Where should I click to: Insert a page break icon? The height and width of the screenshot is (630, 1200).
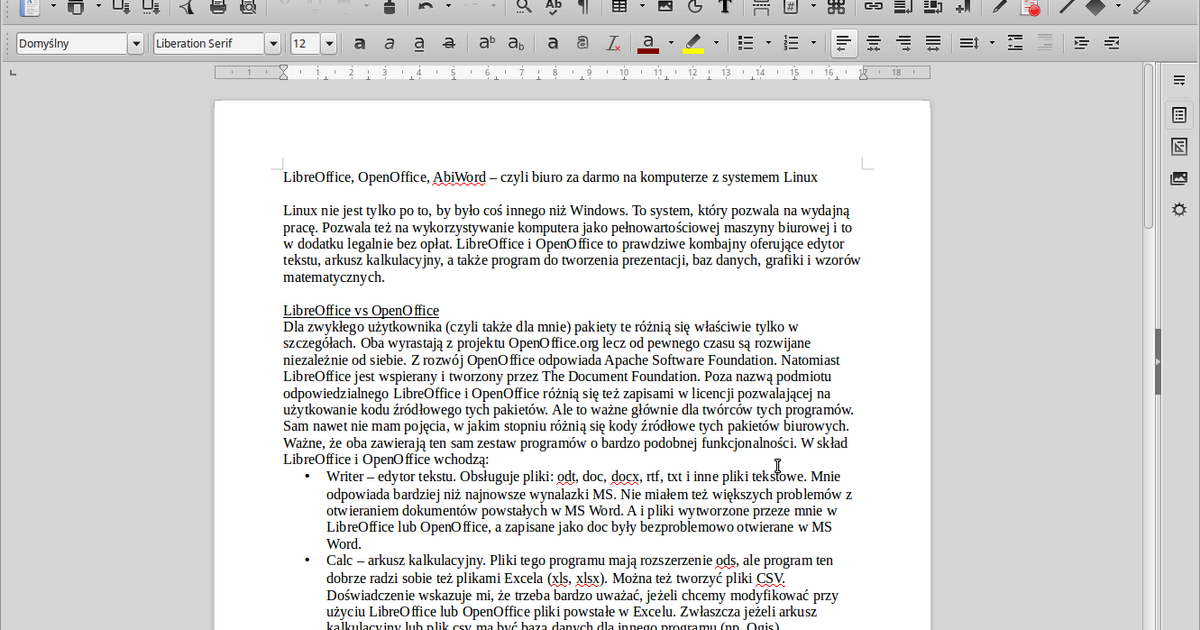[761, 7]
